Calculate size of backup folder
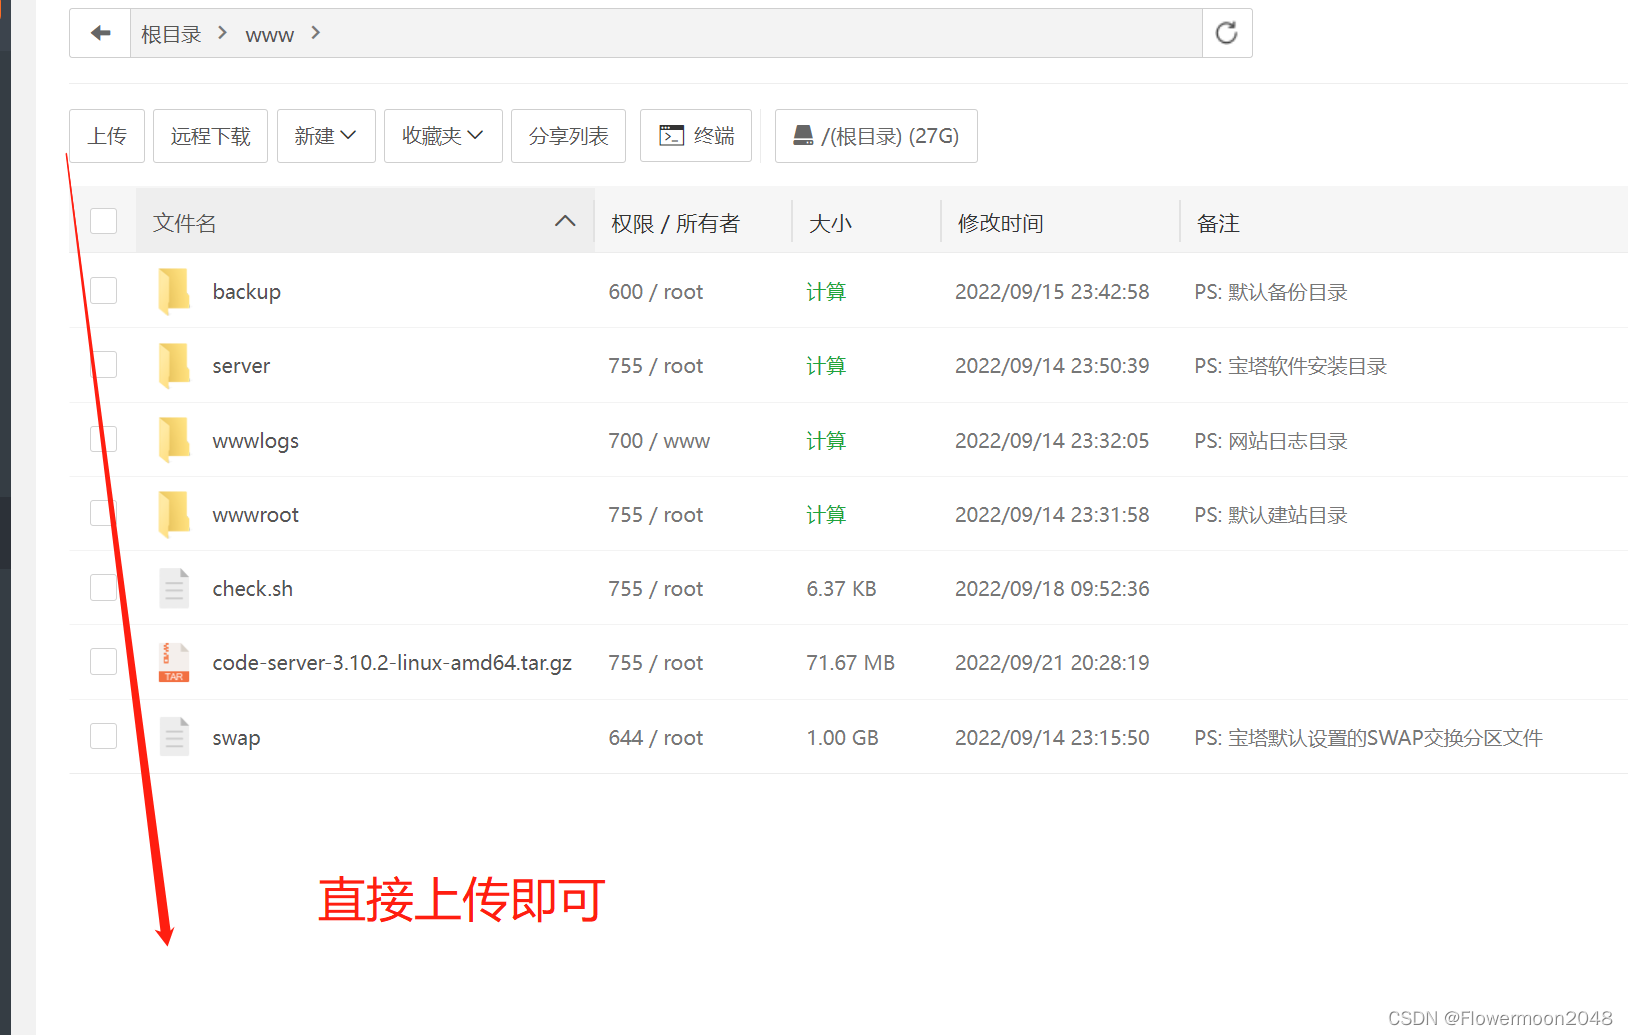1628x1035 pixels. point(826,292)
